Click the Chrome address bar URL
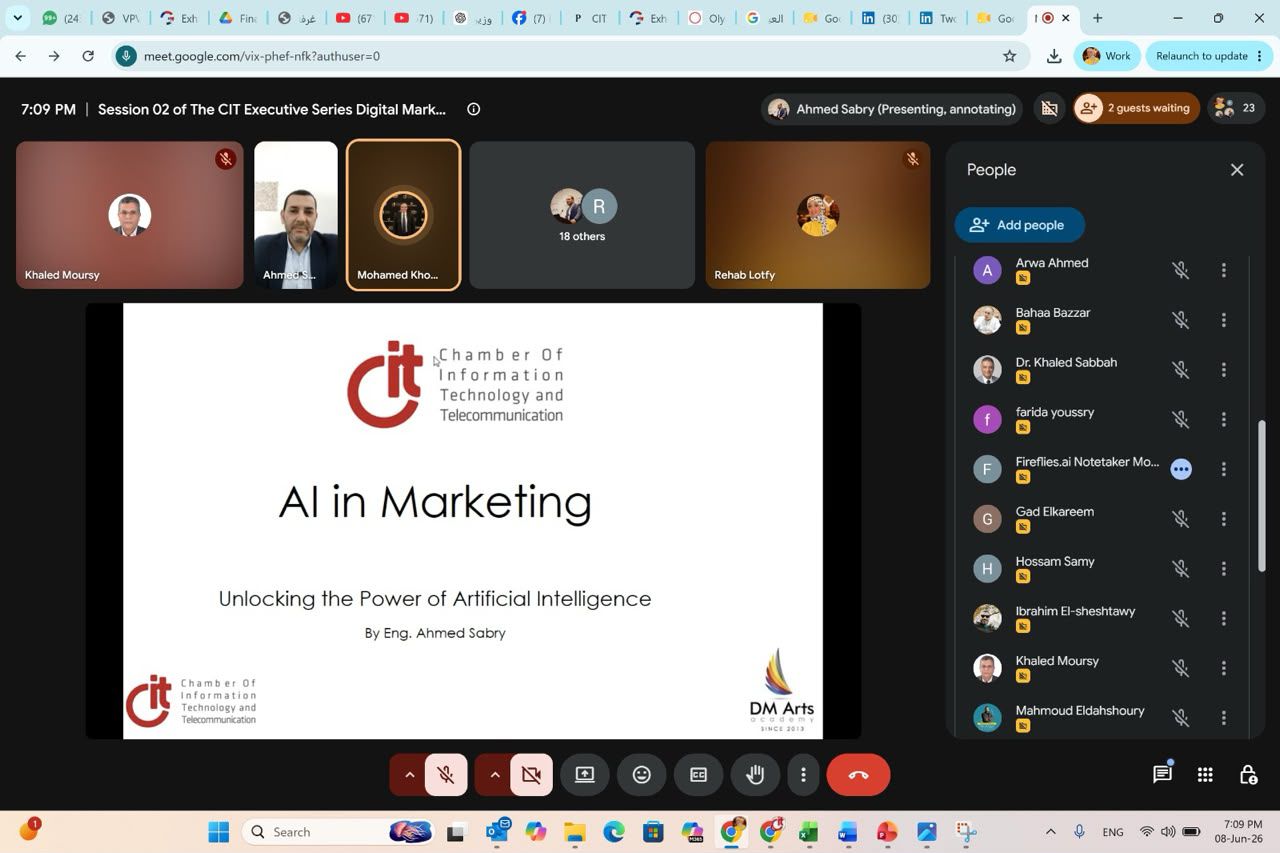Viewport: 1280px width, 853px height. click(262, 56)
